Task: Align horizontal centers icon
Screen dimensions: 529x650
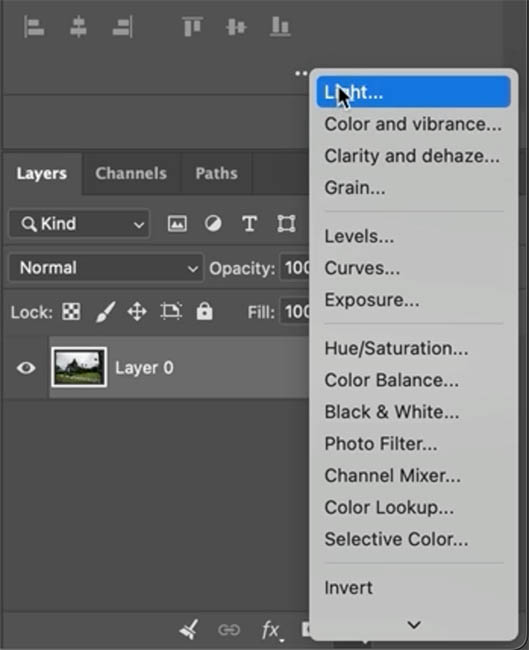Action: tap(78, 27)
